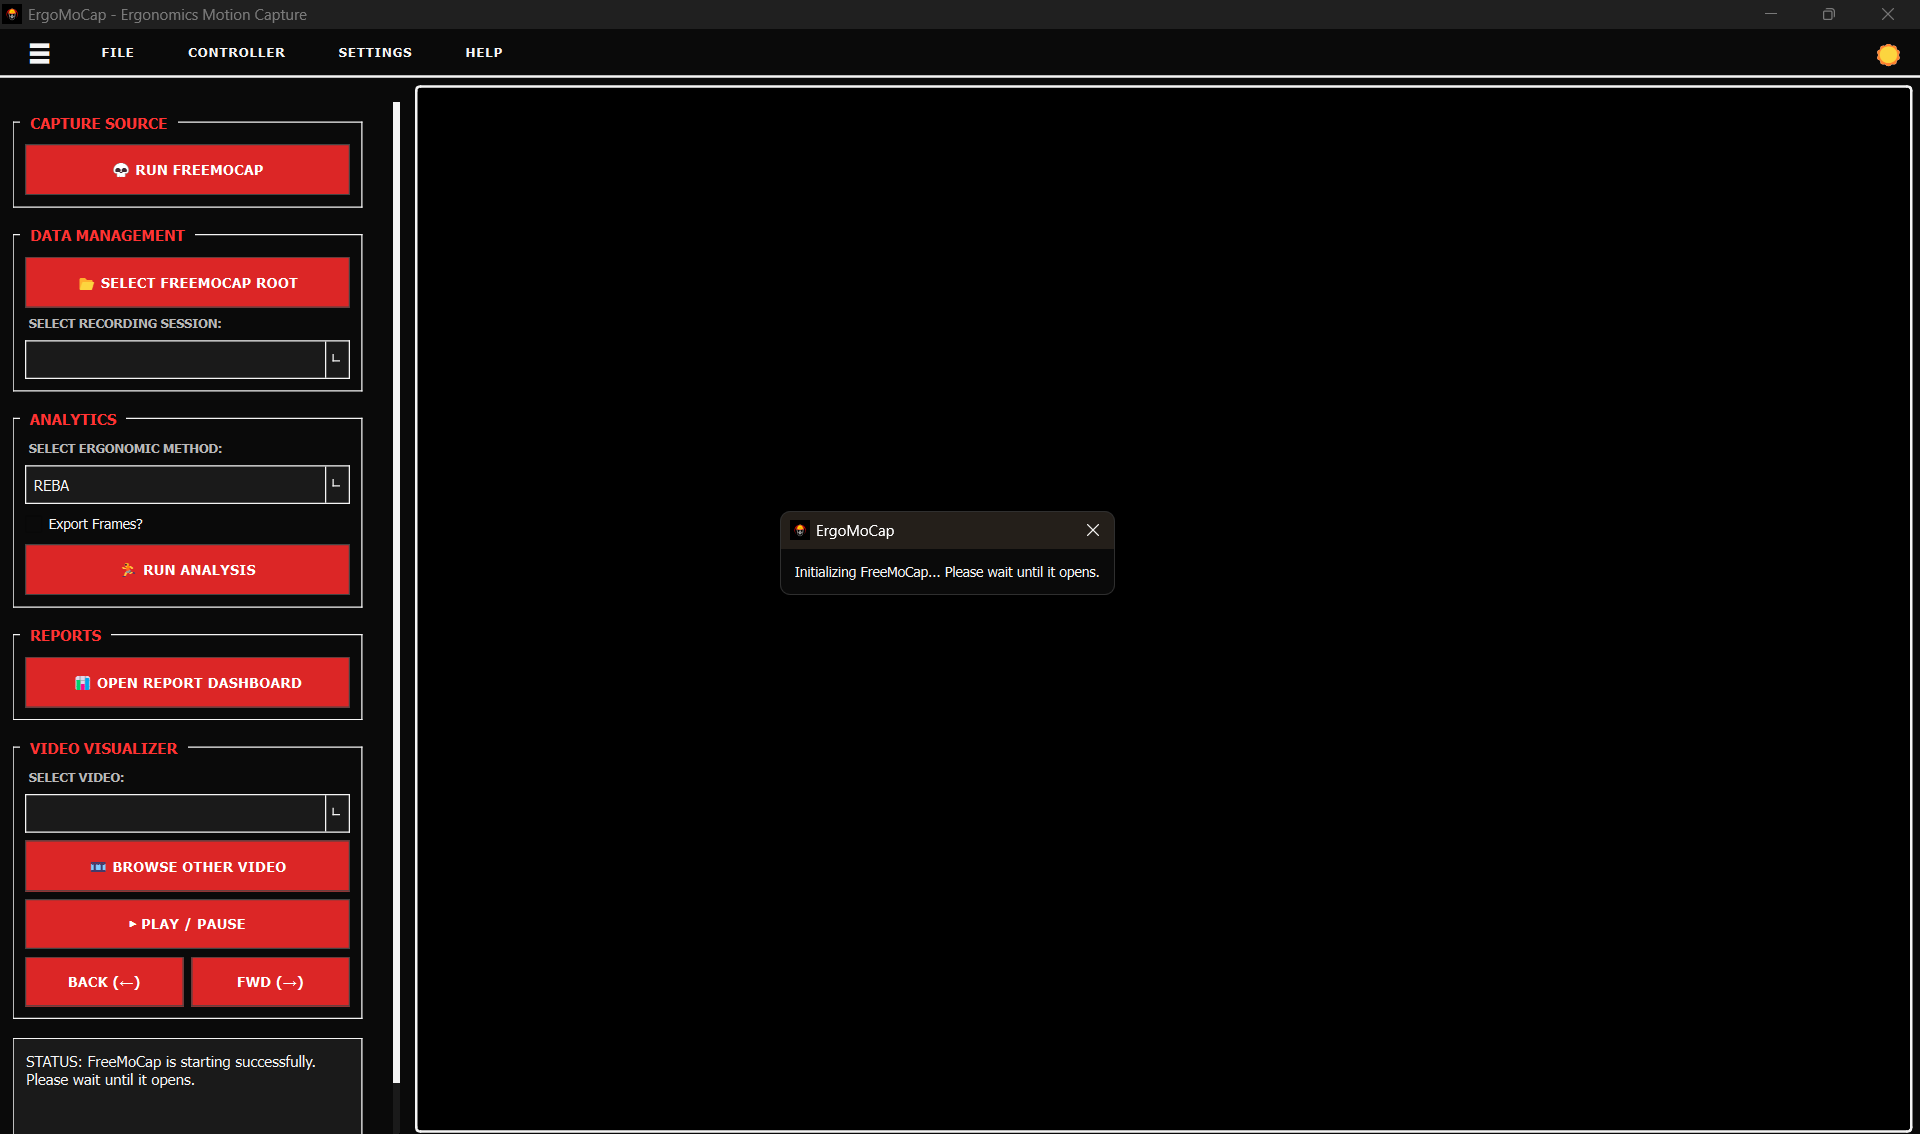The height and width of the screenshot is (1134, 1920).
Task: Click the REPORTS section heading
Action: (66, 636)
